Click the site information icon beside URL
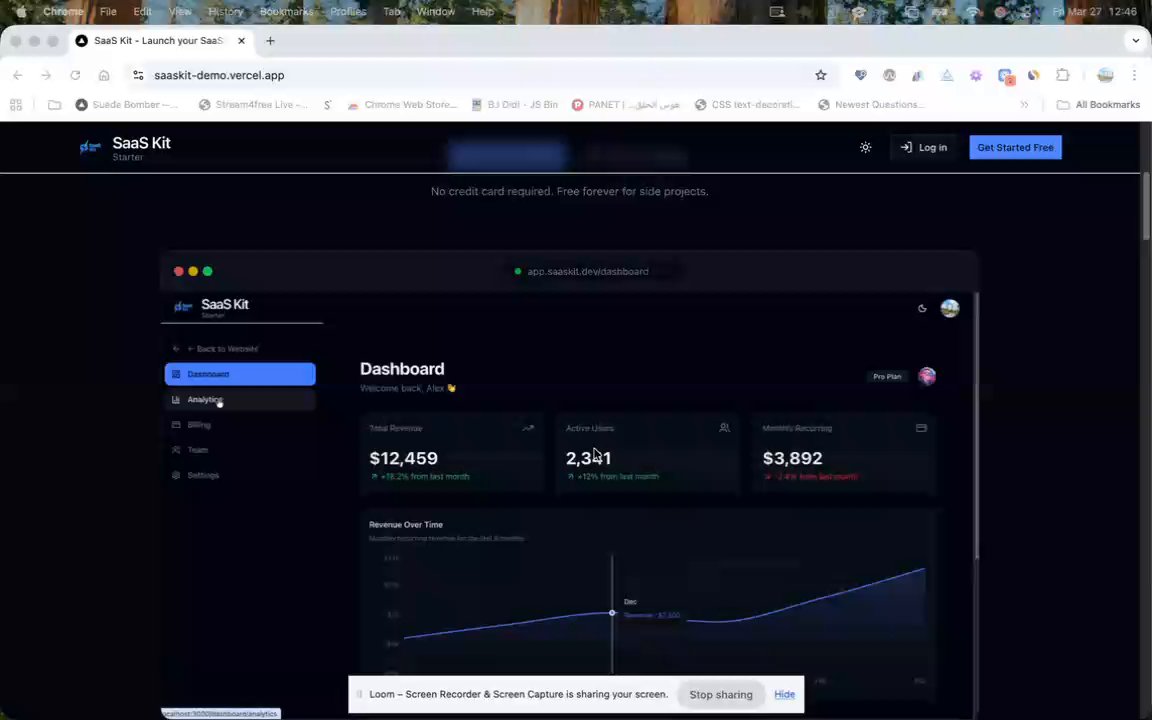The height and width of the screenshot is (720, 1152). pyautogui.click(x=138, y=75)
